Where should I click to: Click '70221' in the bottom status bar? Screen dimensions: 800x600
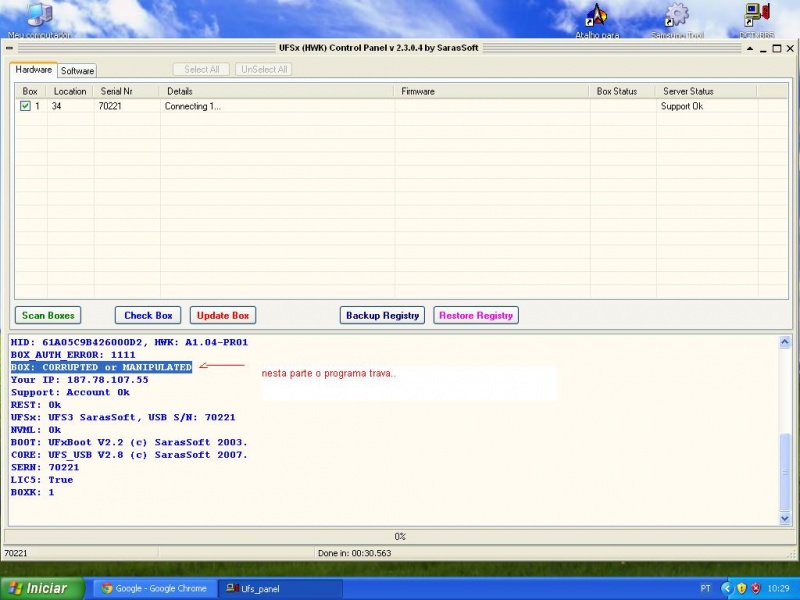coord(16,553)
